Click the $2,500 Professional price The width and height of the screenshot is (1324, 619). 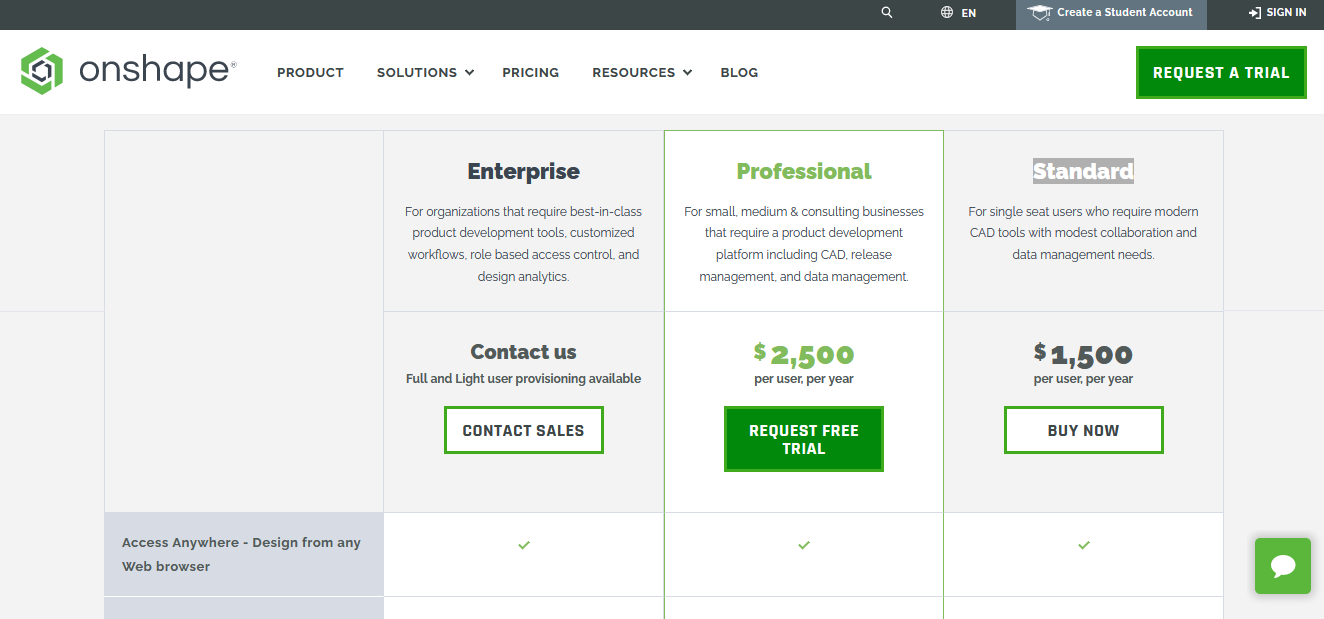[804, 353]
